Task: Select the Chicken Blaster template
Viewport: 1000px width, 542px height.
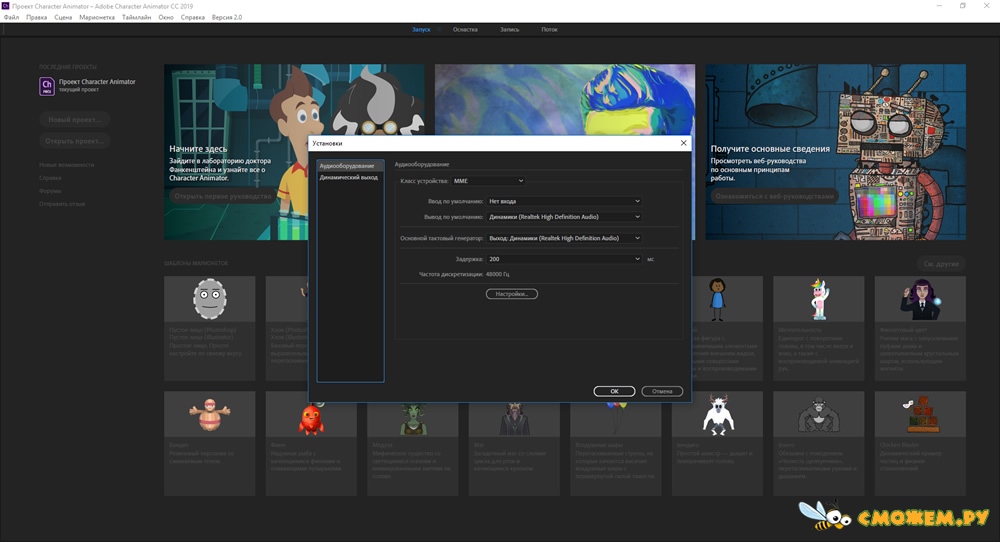Action: (x=920, y=444)
